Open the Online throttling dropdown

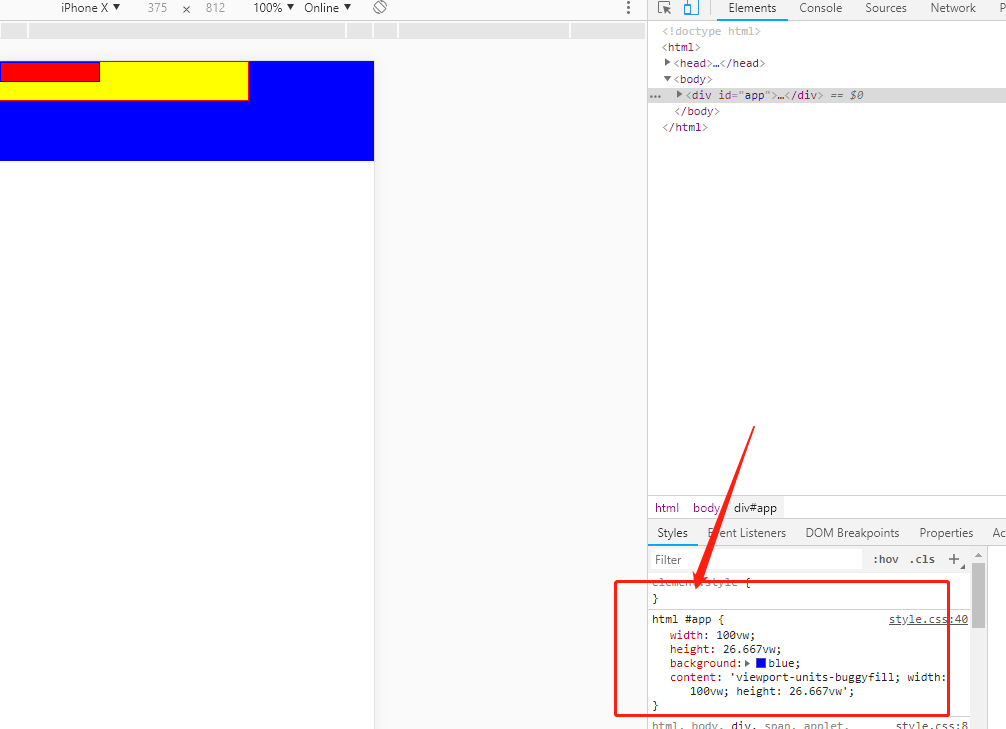point(327,8)
